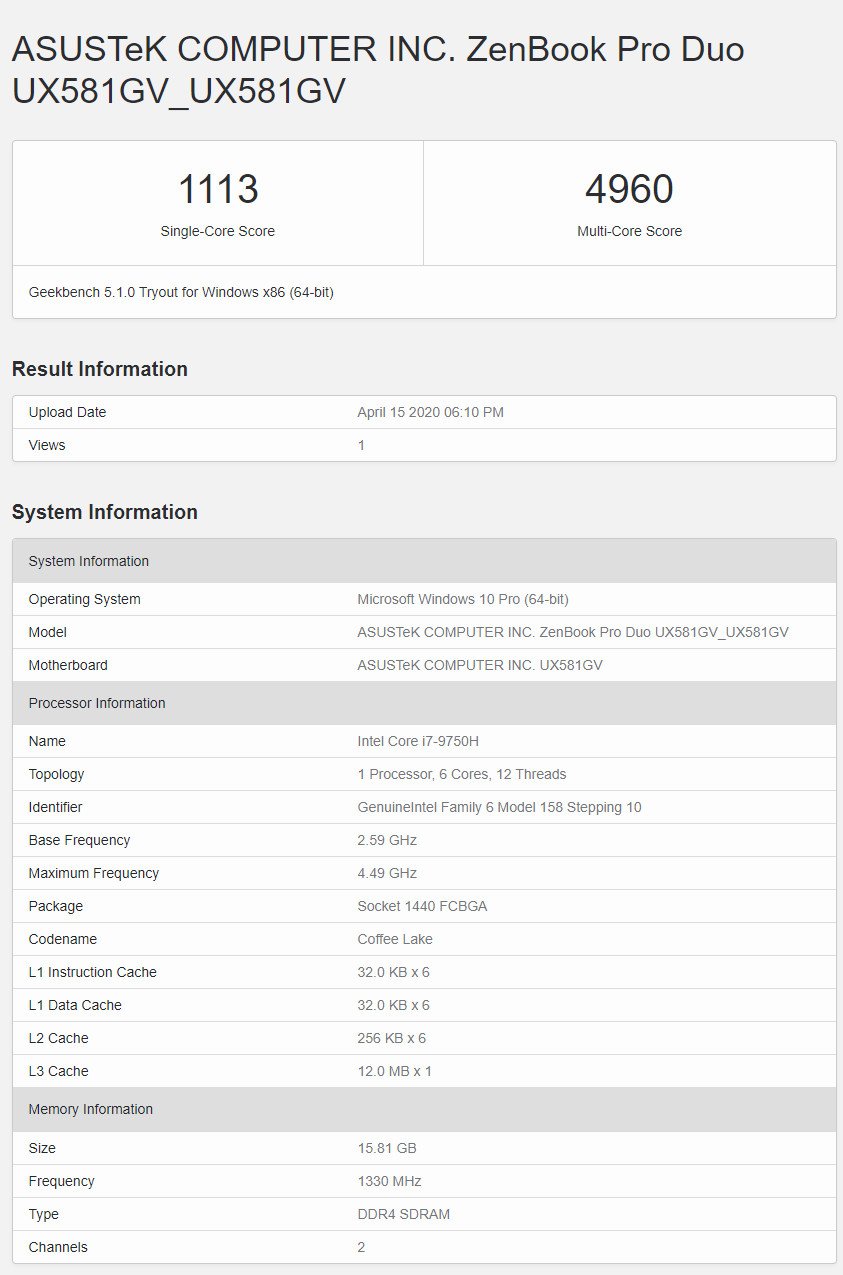This screenshot has height=1275, width=843.
Task: Click the Operating System label
Action: (x=85, y=599)
